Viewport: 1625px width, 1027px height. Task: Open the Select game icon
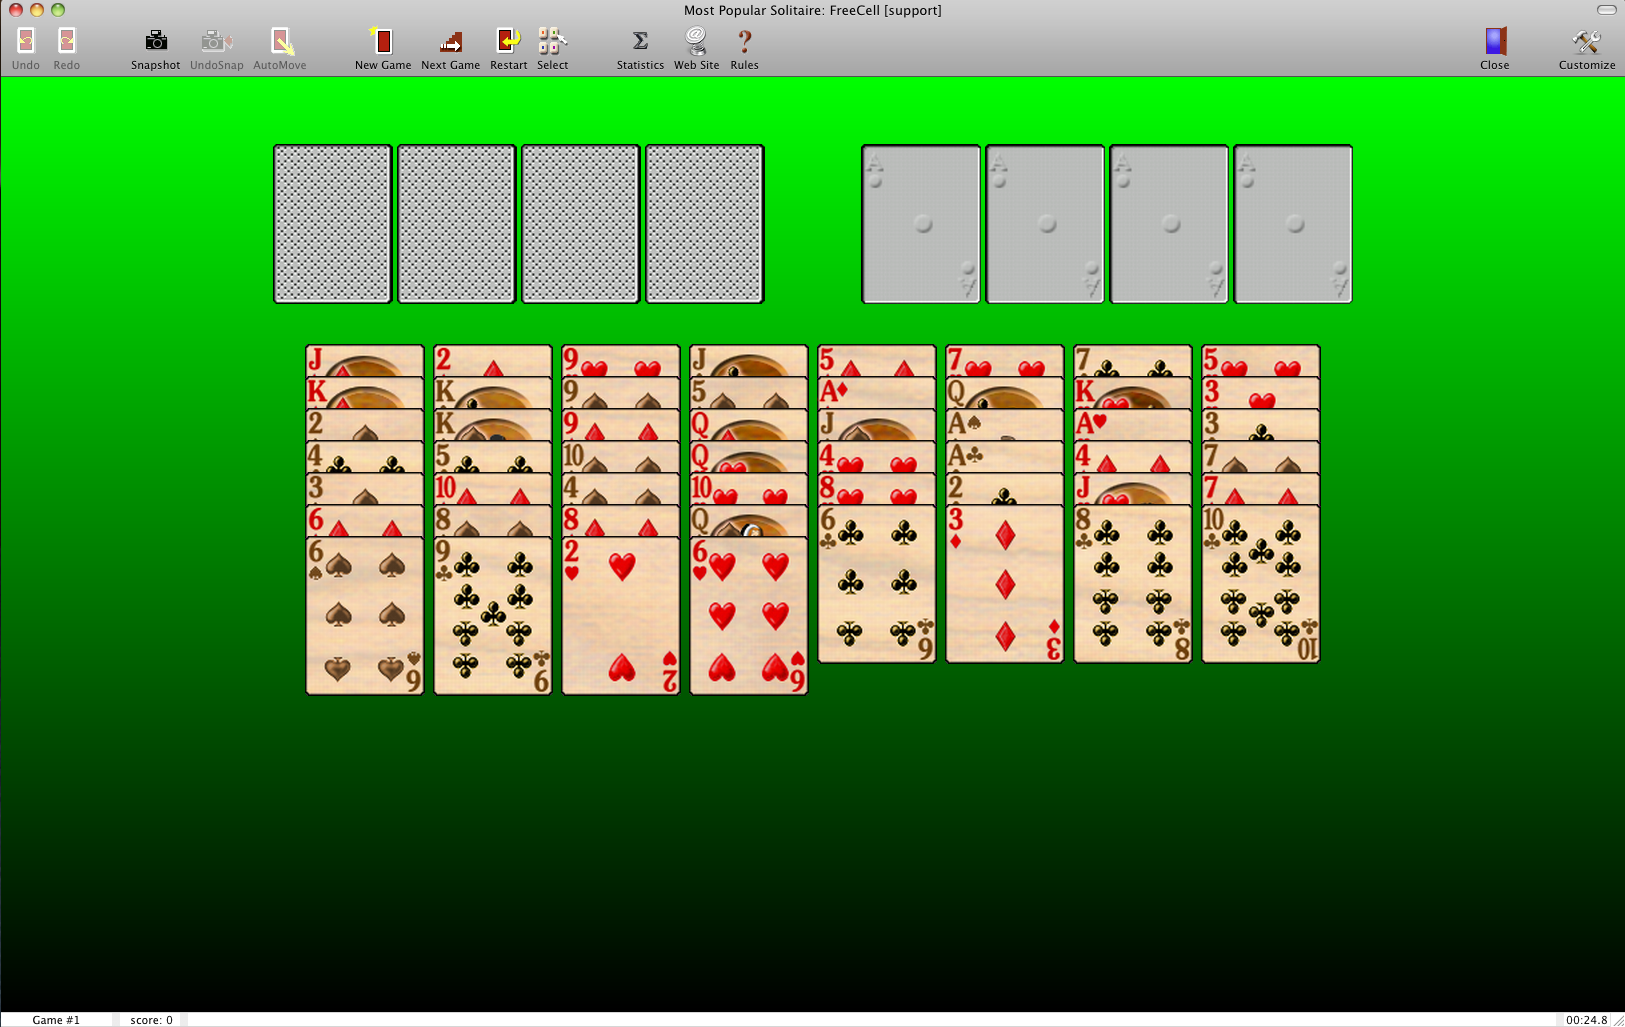pos(552,42)
